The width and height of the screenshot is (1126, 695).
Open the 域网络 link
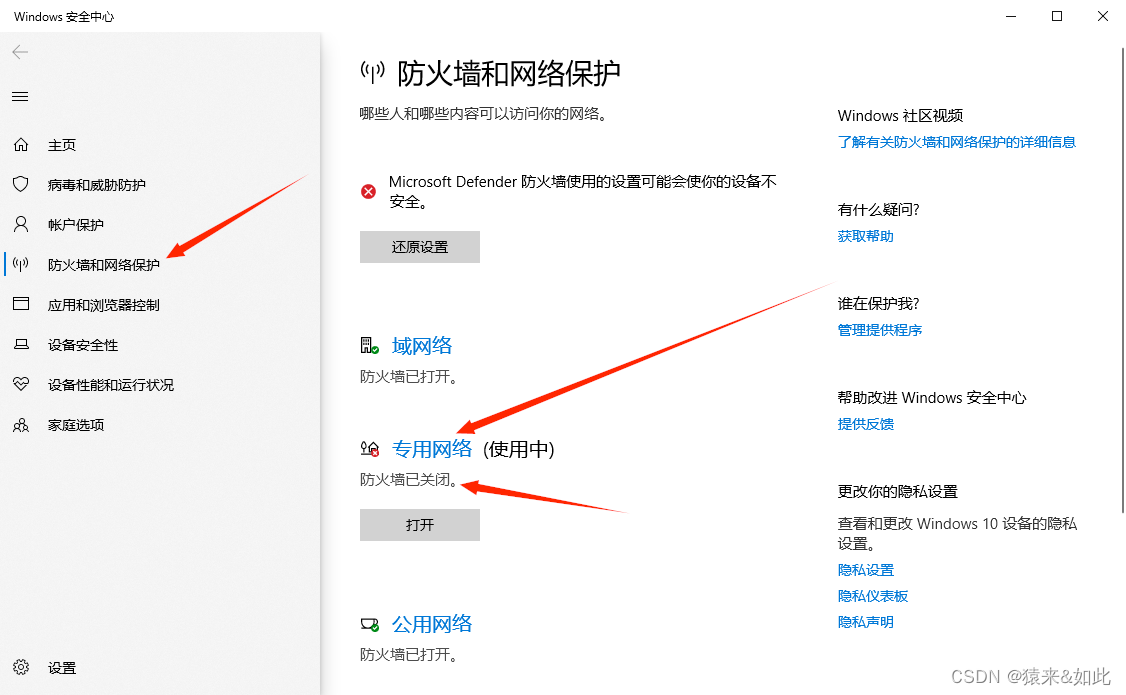click(x=422, y=346)
